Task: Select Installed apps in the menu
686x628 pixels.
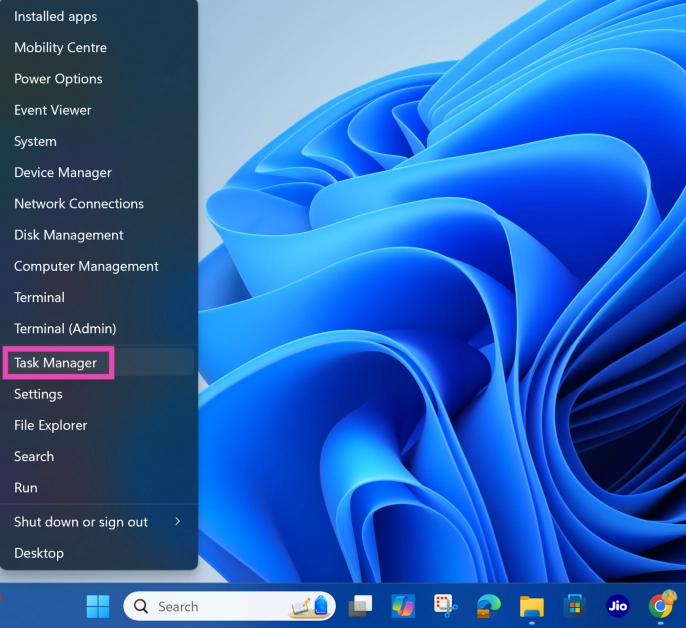Action: click(x=55, y=17)
